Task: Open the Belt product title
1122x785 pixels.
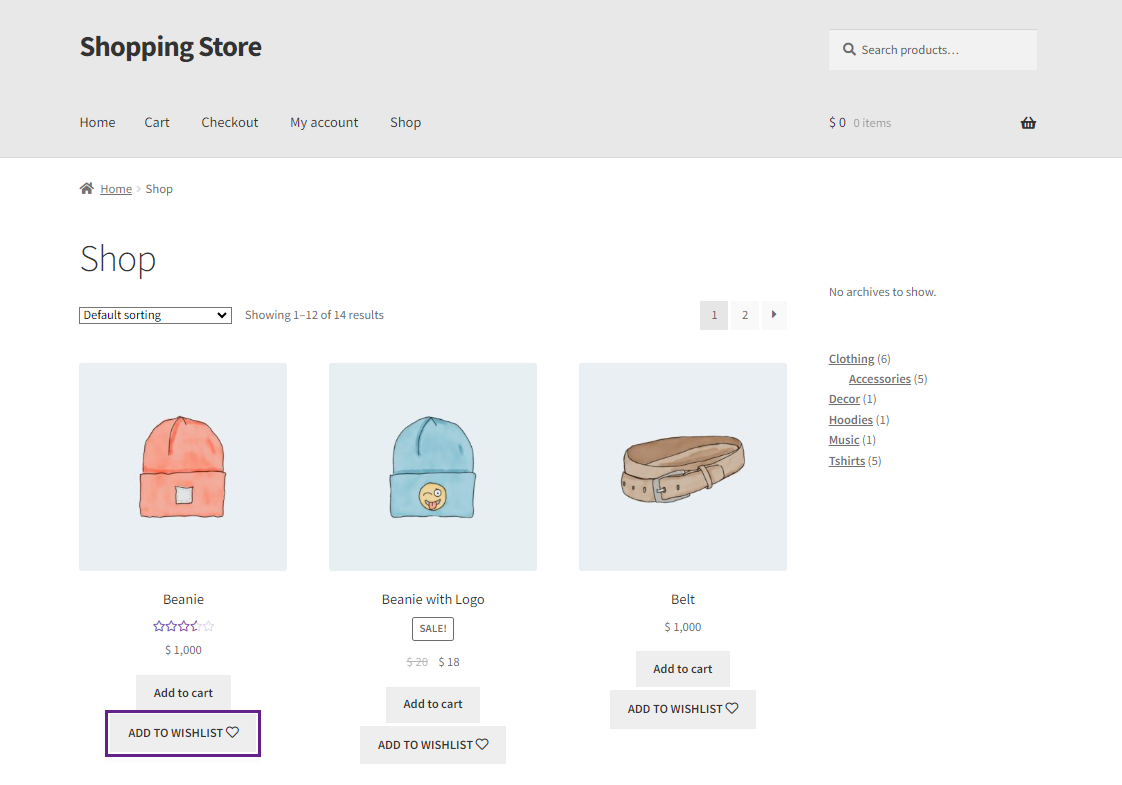Action: click(683, 599)
